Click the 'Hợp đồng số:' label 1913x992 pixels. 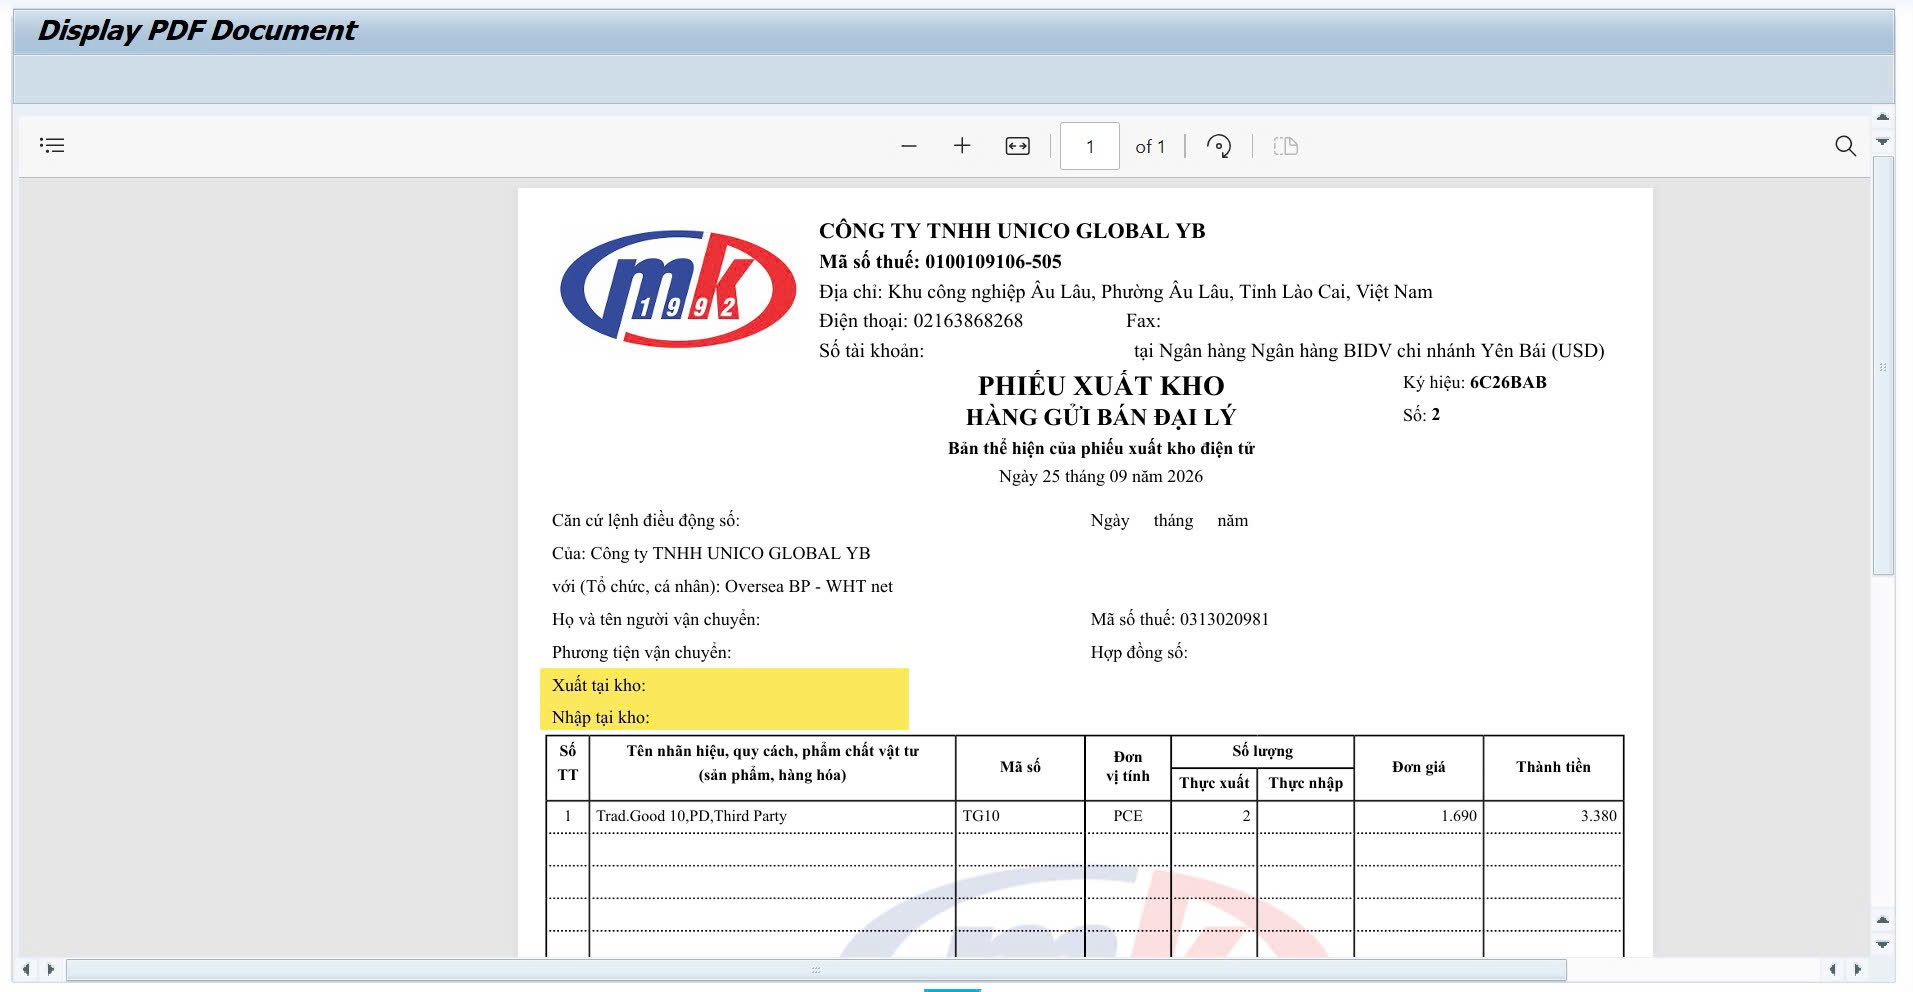1139,652
